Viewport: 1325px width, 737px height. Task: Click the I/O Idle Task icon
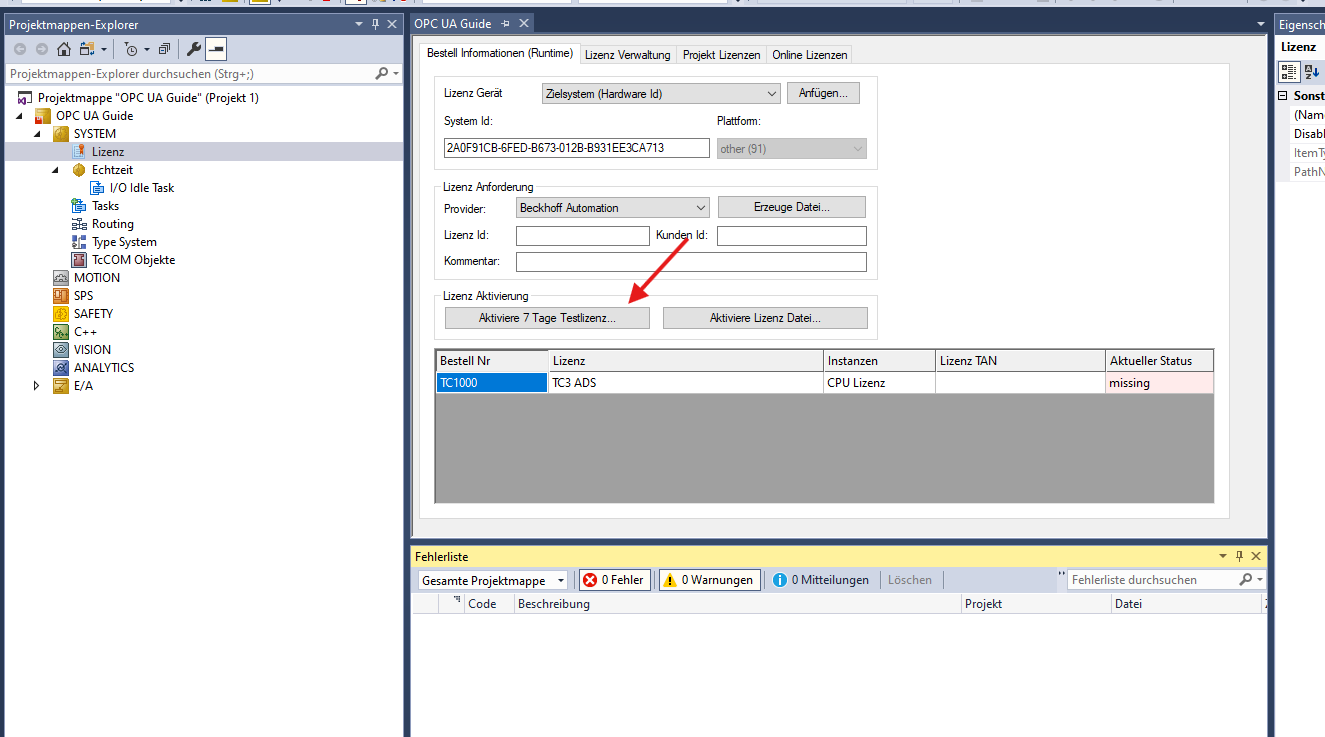tap(98, 188)
